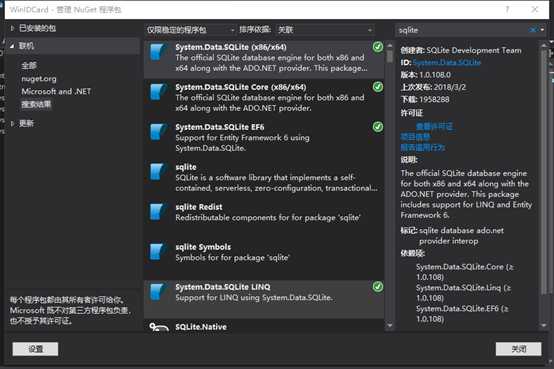
Task: Click version text 1.0.108.0
Action: coord(435,75)
